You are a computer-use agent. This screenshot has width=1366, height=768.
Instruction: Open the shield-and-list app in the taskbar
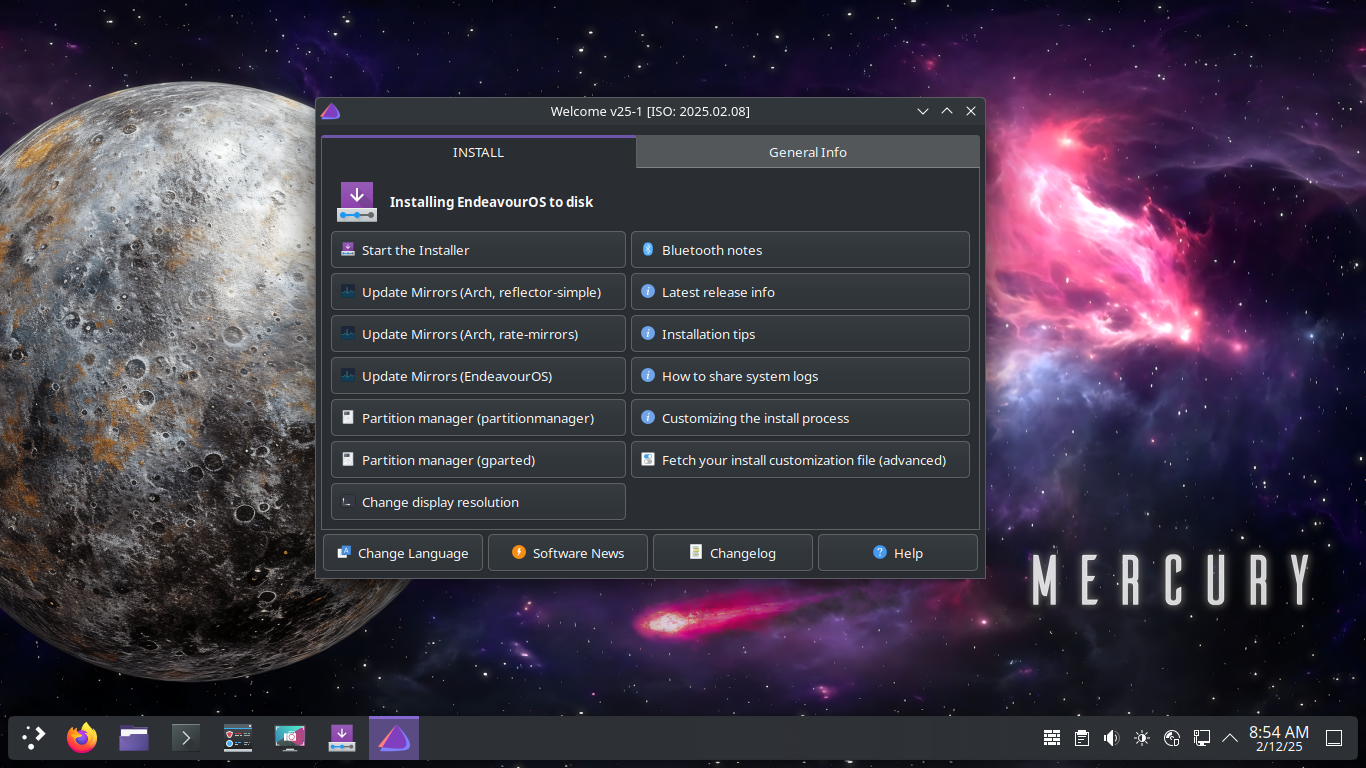pyautogui.click(x=238, y=738)
